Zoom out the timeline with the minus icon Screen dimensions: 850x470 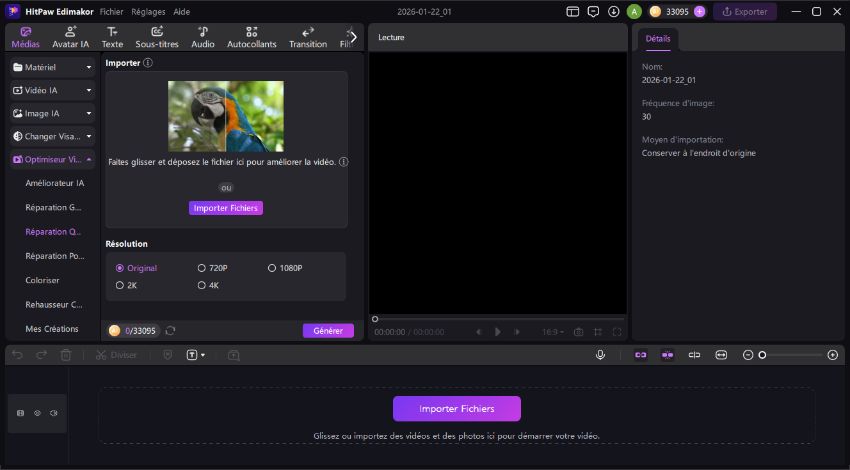pos(748,355)
